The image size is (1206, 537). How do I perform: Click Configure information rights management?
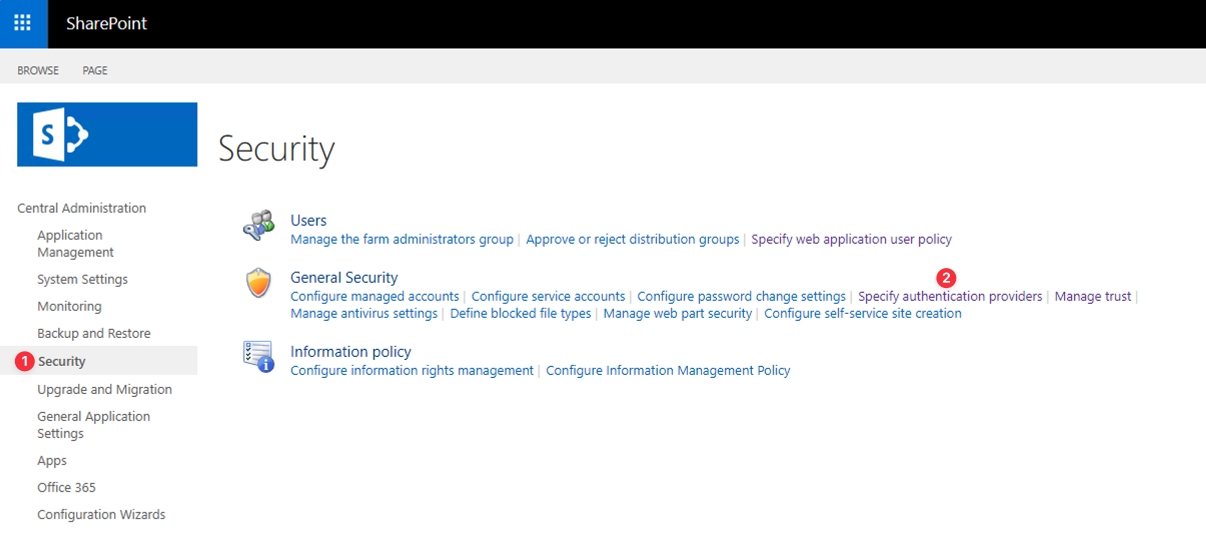coord(411,370)
